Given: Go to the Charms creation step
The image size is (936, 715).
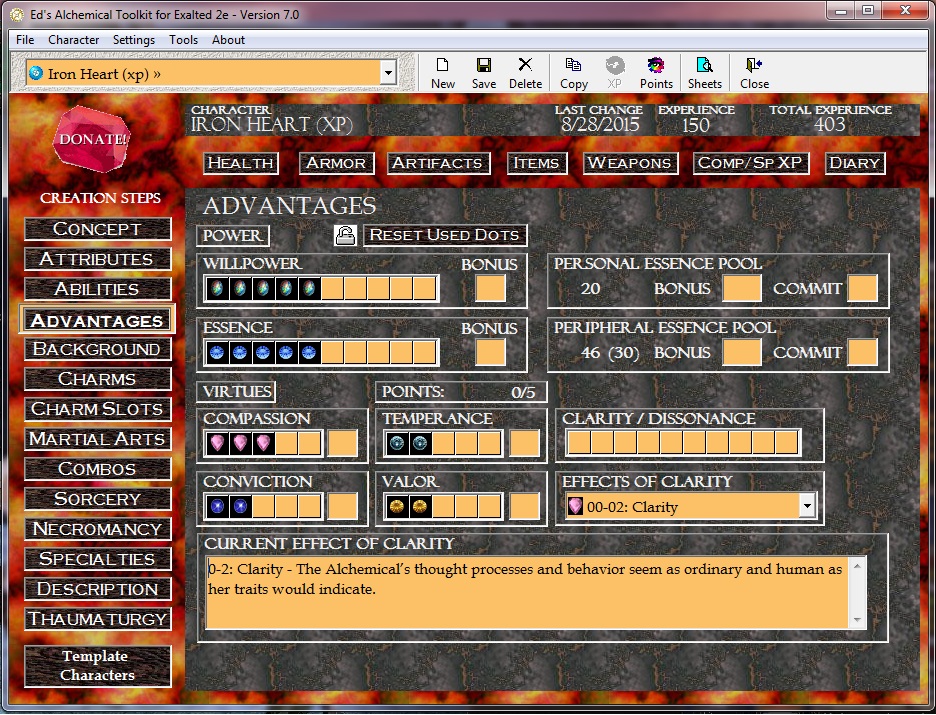Looking at the screenshot, I should coord(97,379).
